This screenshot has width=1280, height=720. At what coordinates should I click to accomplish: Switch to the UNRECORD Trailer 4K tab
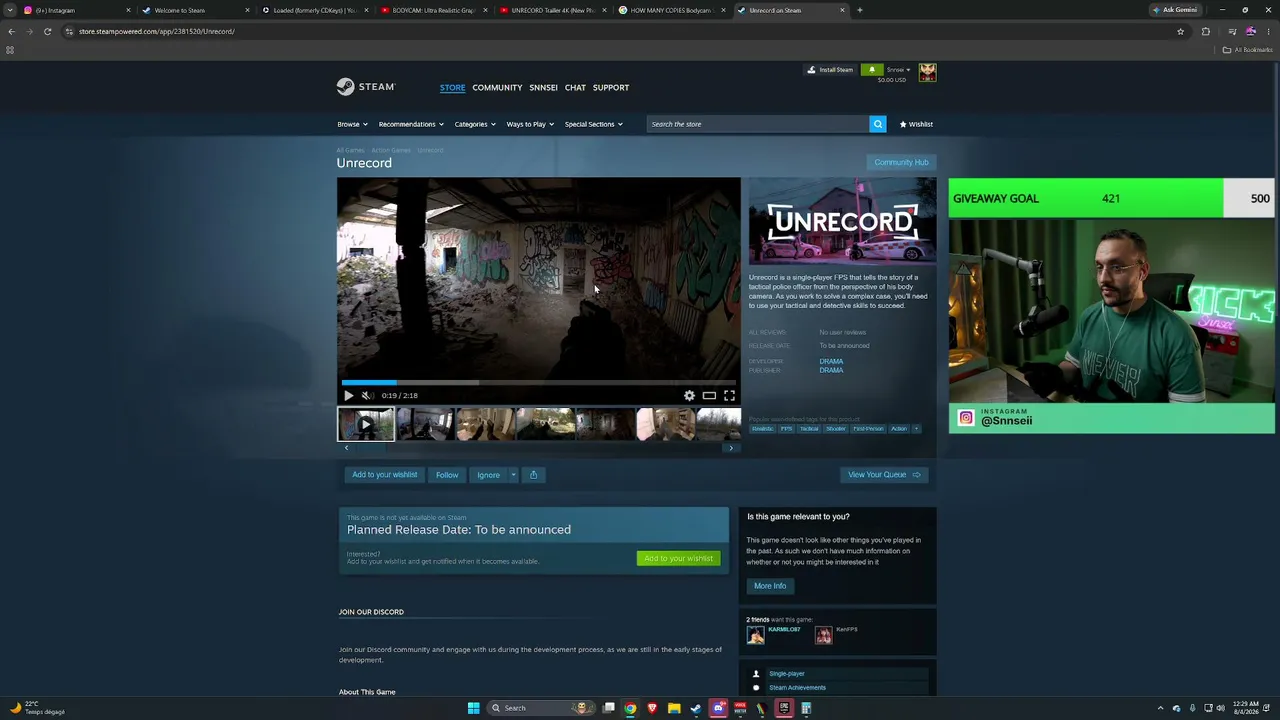point(553,10)
